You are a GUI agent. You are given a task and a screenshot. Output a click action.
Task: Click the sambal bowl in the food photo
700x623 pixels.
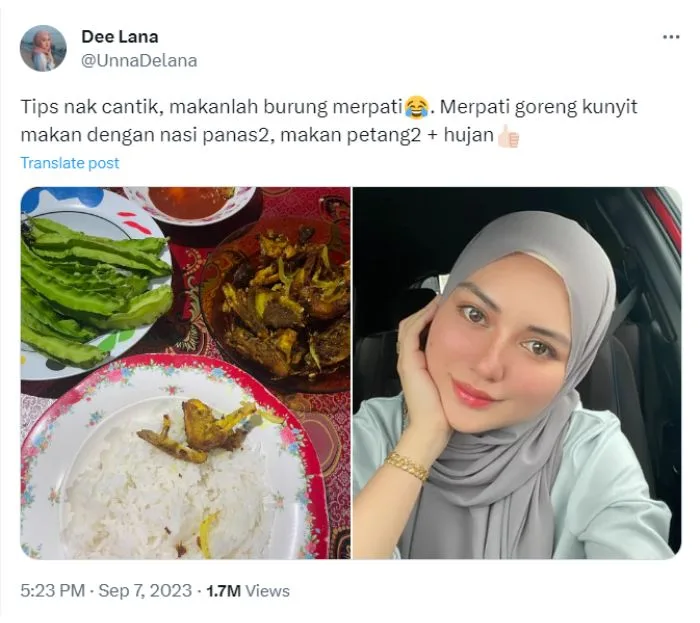pos(190,204)
